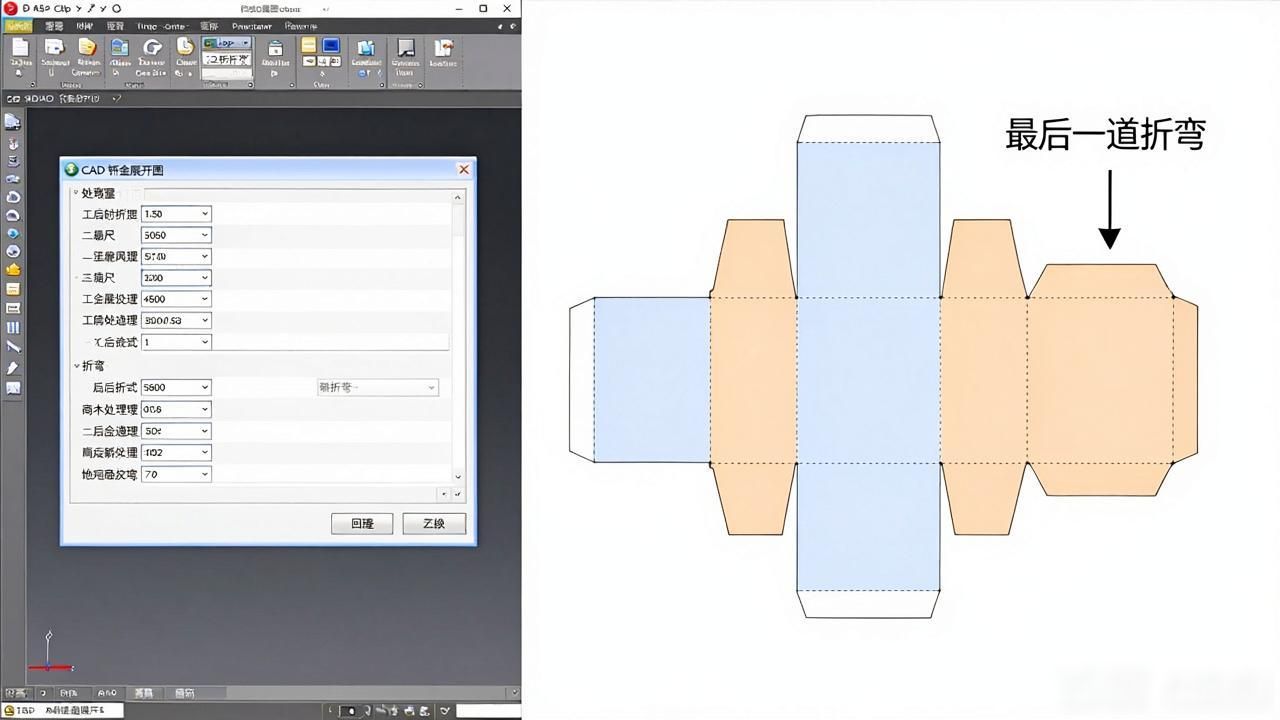Click the blue stacked documents ribbon icon
The width and height of the screenshot is (1280, 720).
coord(366,48)
